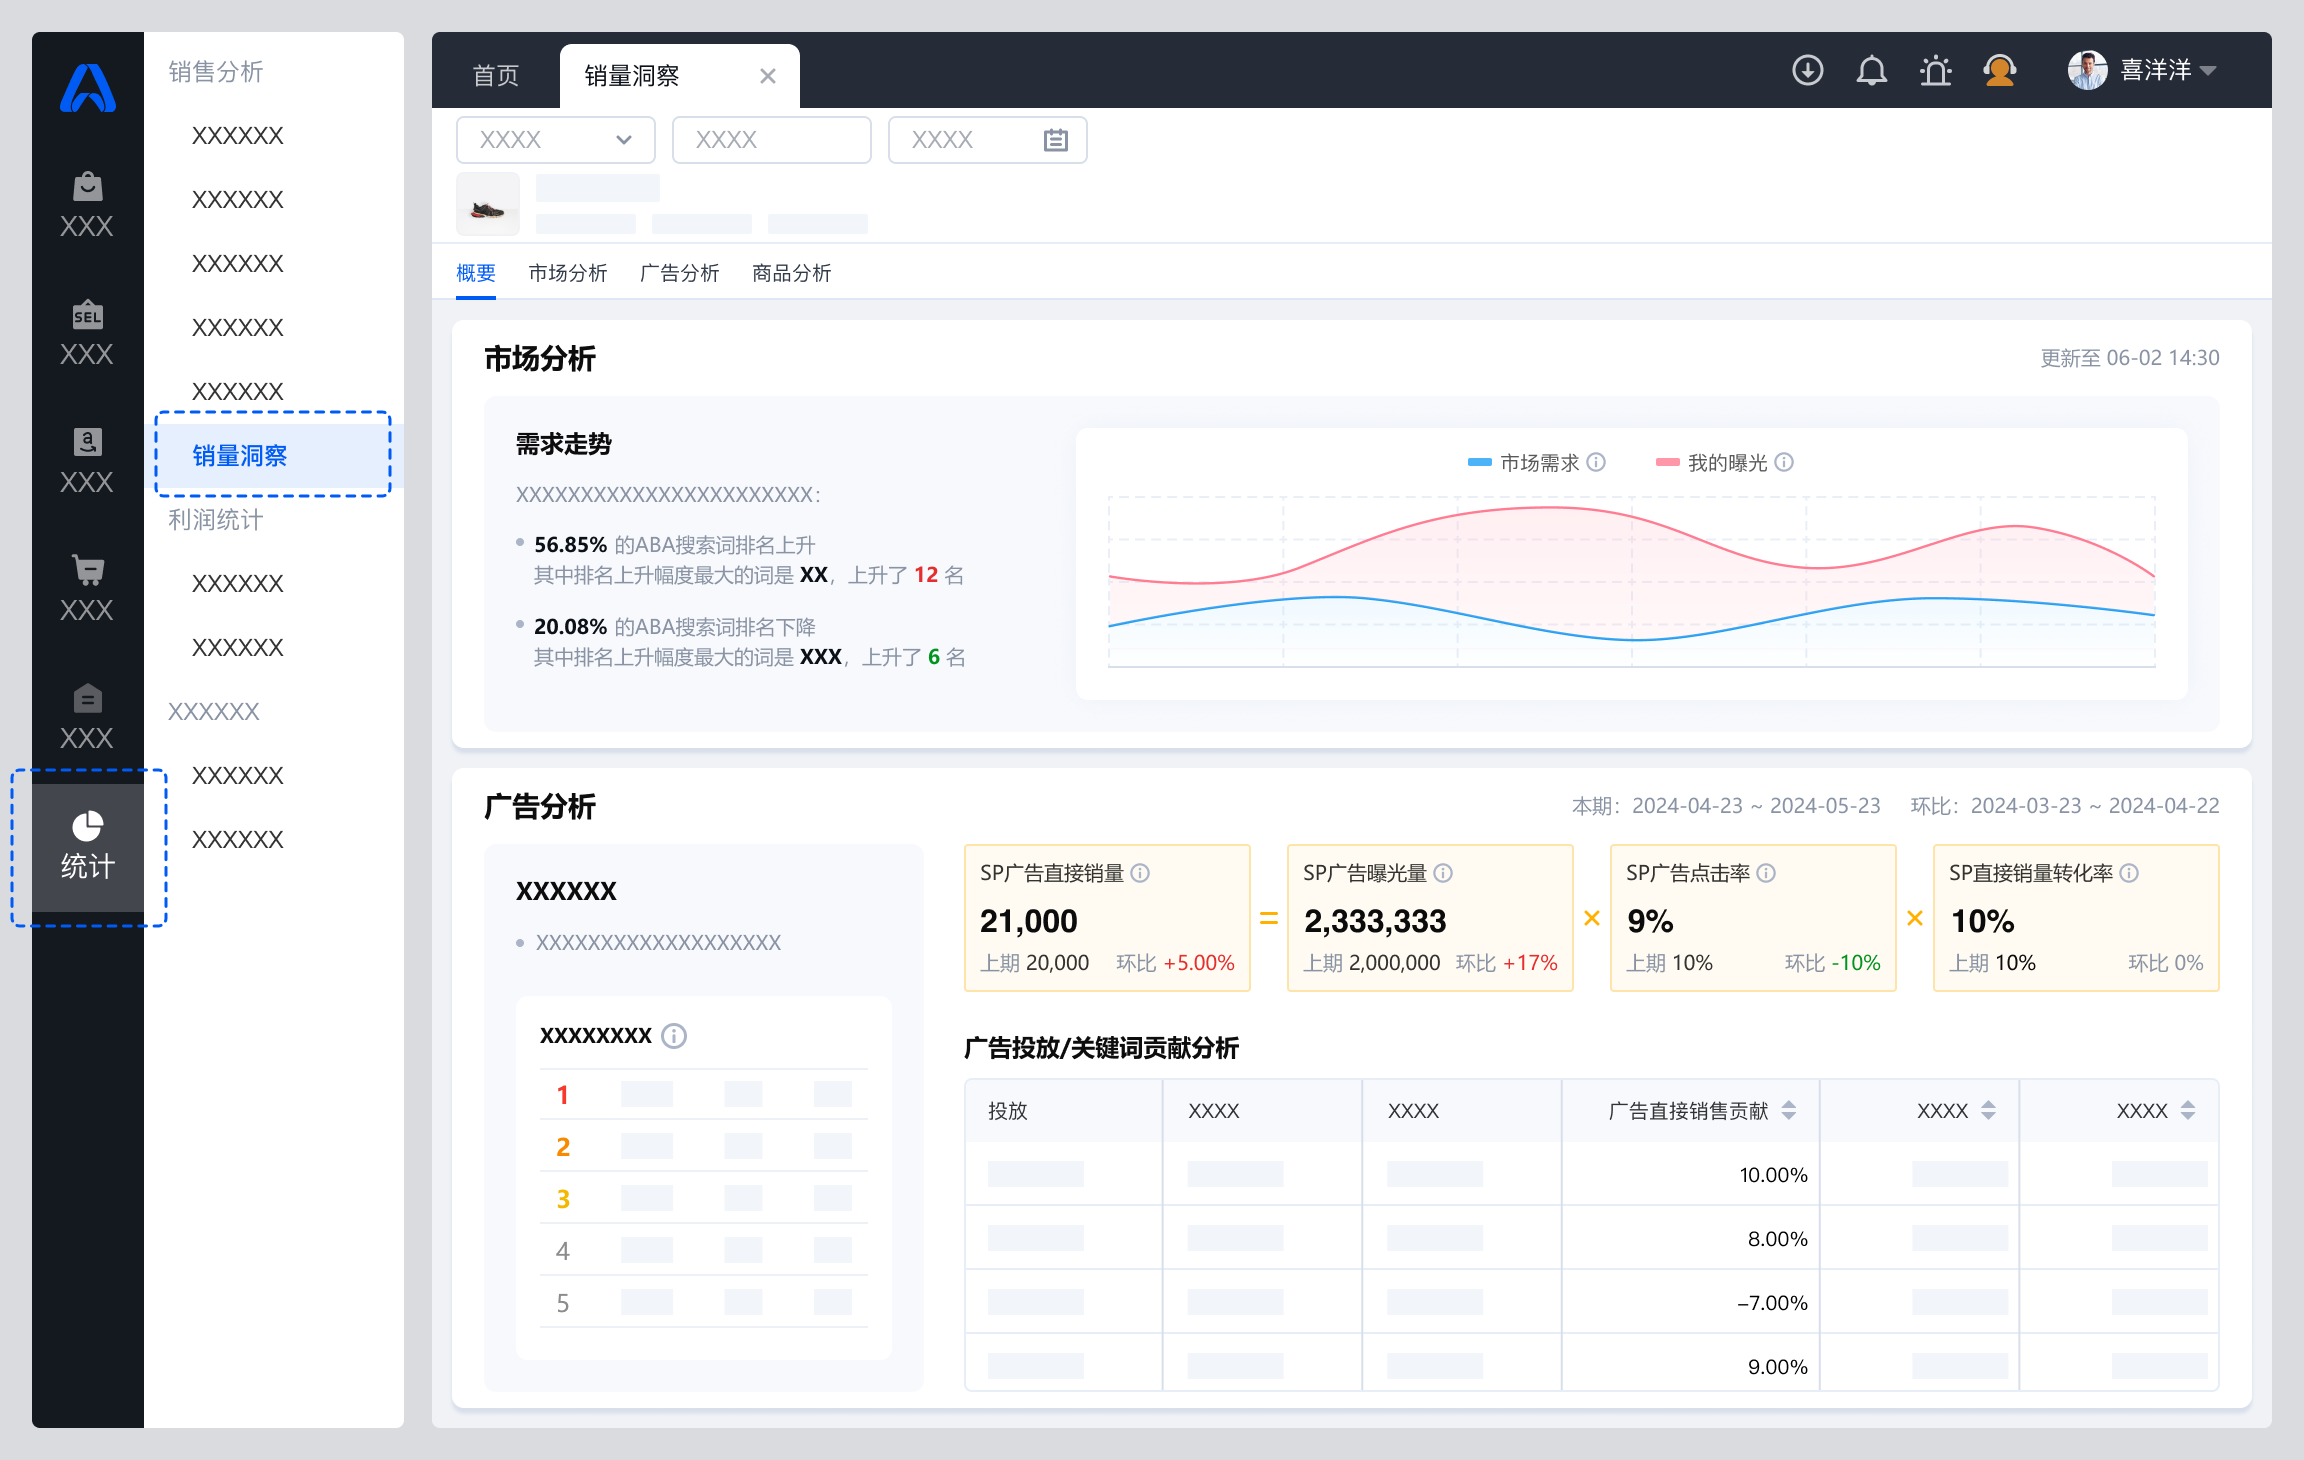Click info icon next to XXXXXXXX ranking

(x=675, y=1036)
